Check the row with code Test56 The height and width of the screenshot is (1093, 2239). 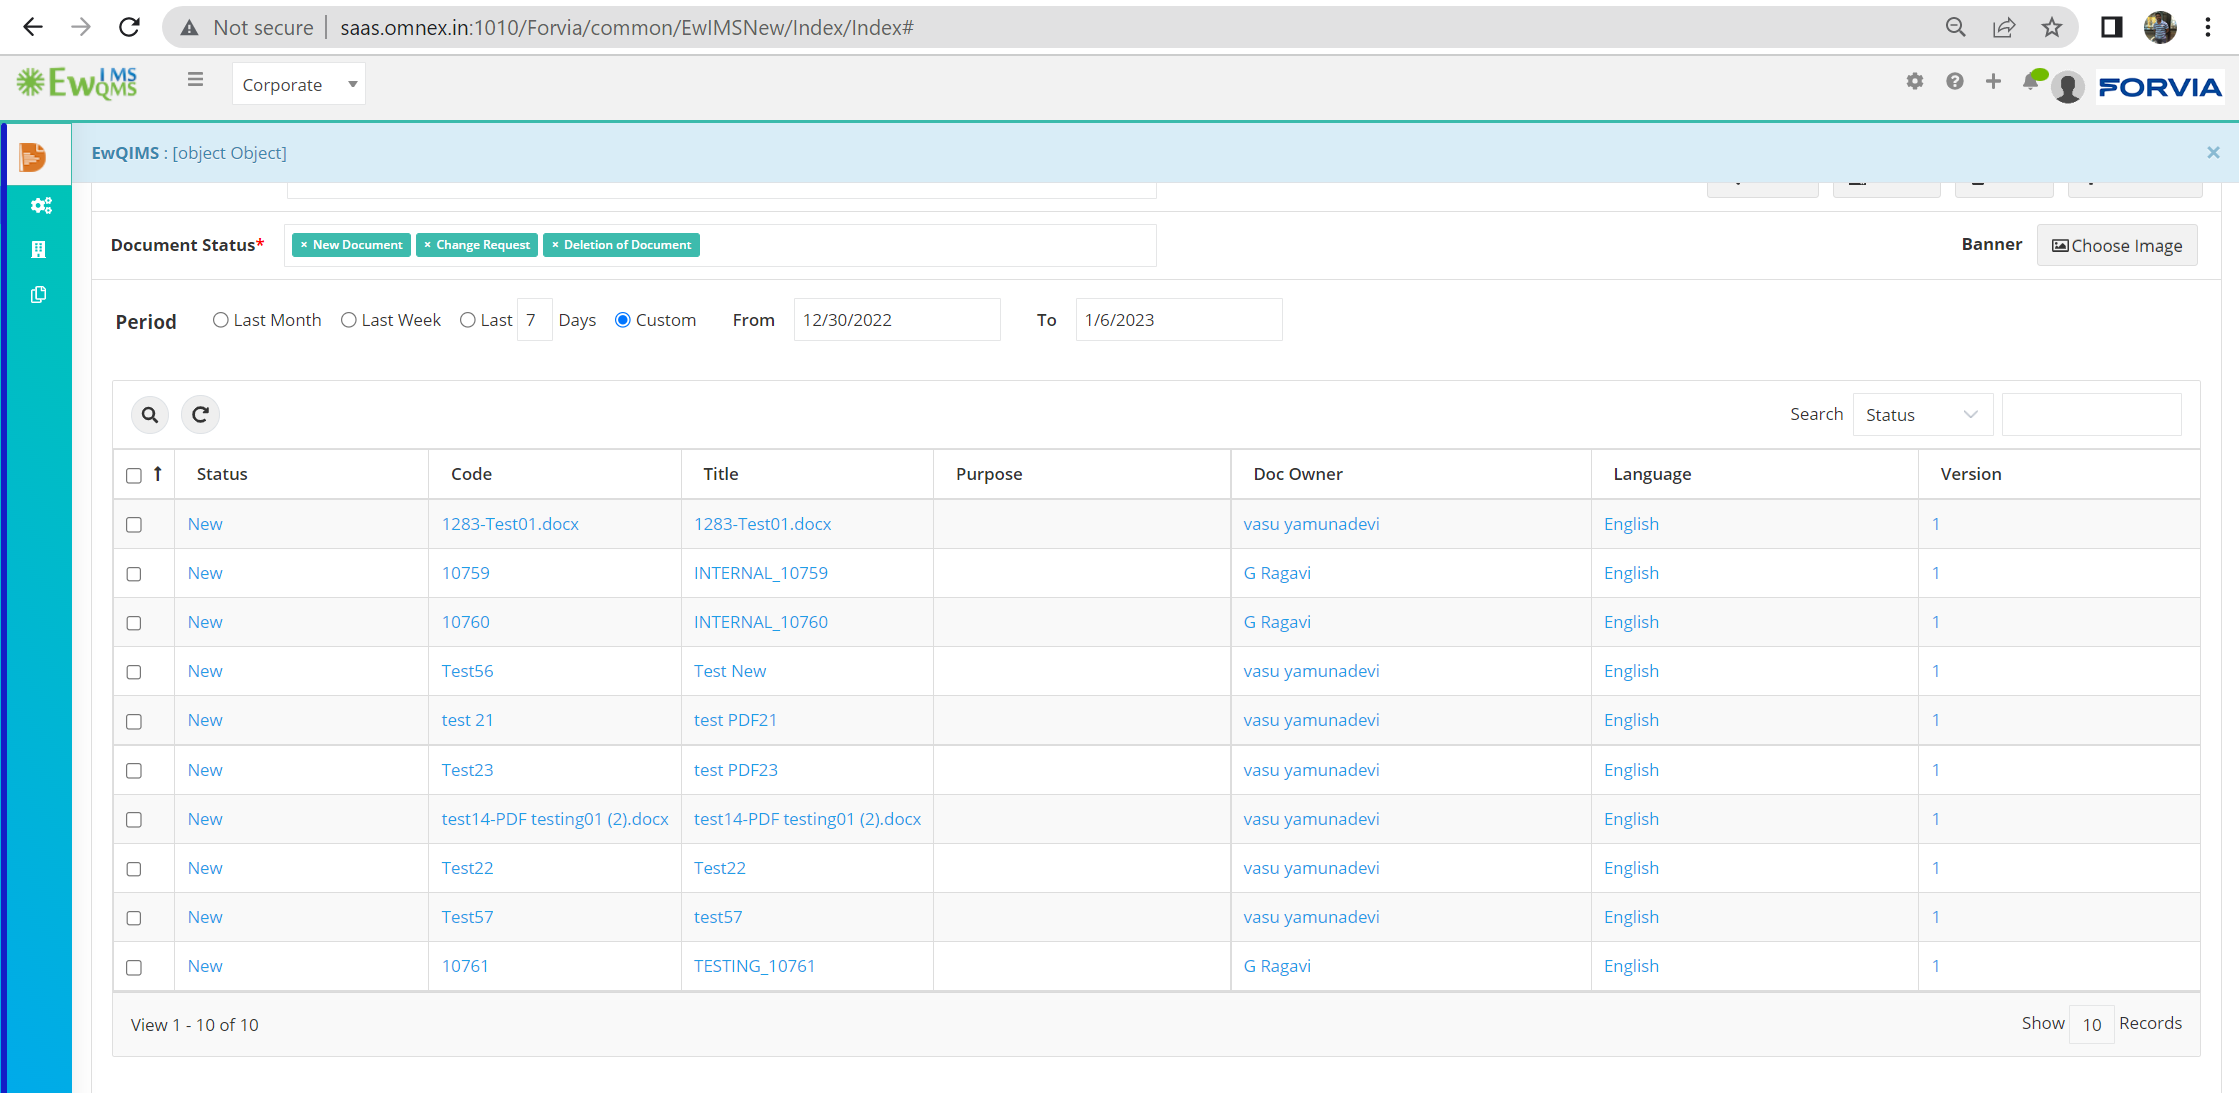pos(134,671)
